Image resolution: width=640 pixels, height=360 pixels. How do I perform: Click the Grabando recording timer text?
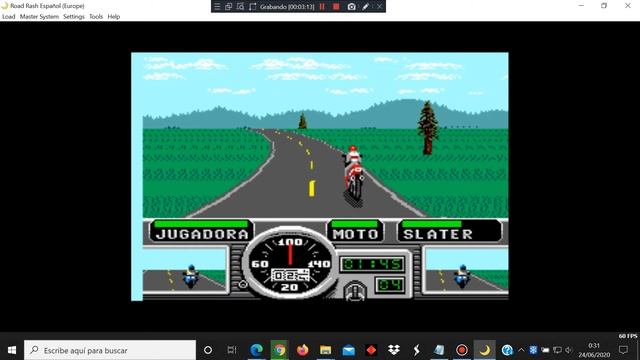coord(287,7)
